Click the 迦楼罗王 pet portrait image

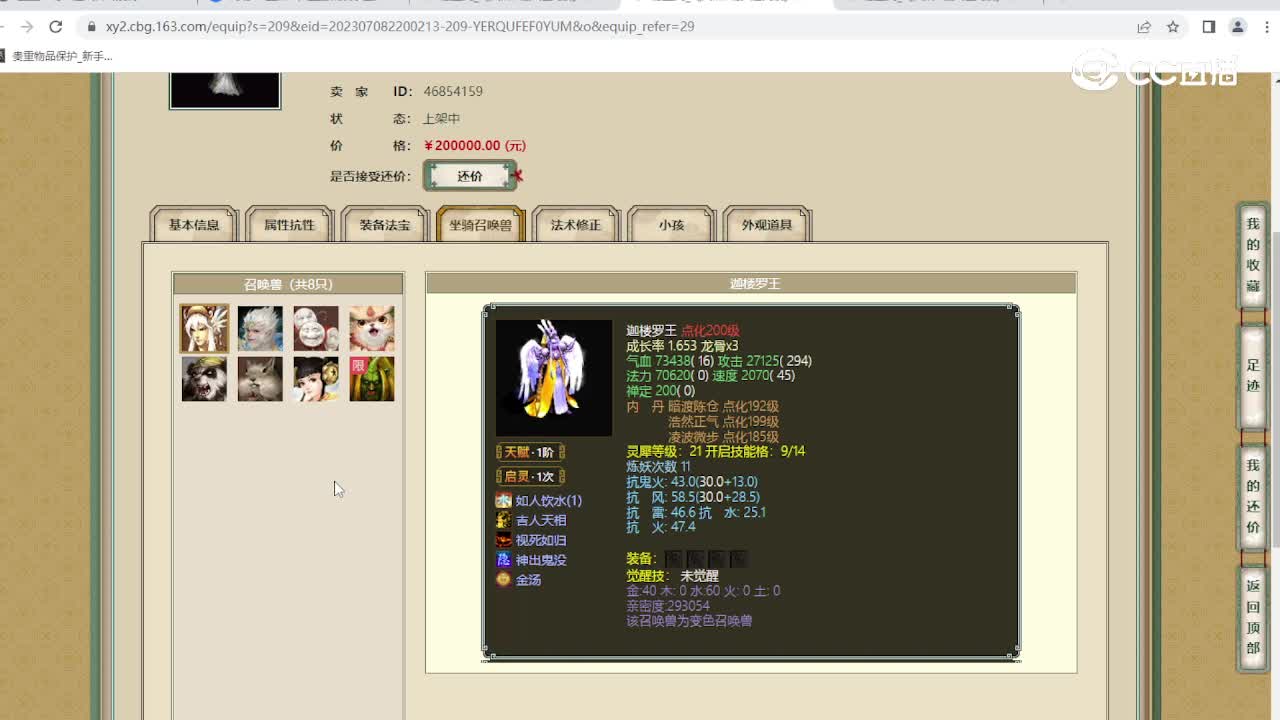[x=554, y=378]
